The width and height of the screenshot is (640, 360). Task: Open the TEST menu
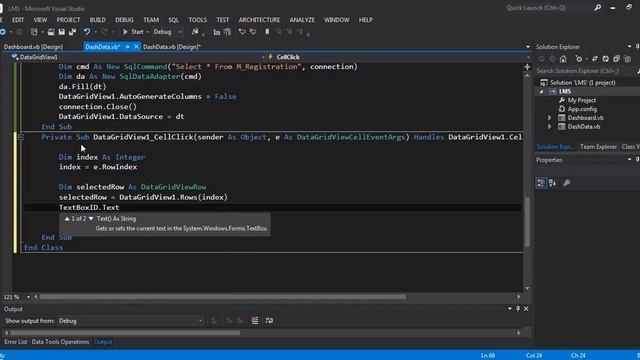[222, 20]
